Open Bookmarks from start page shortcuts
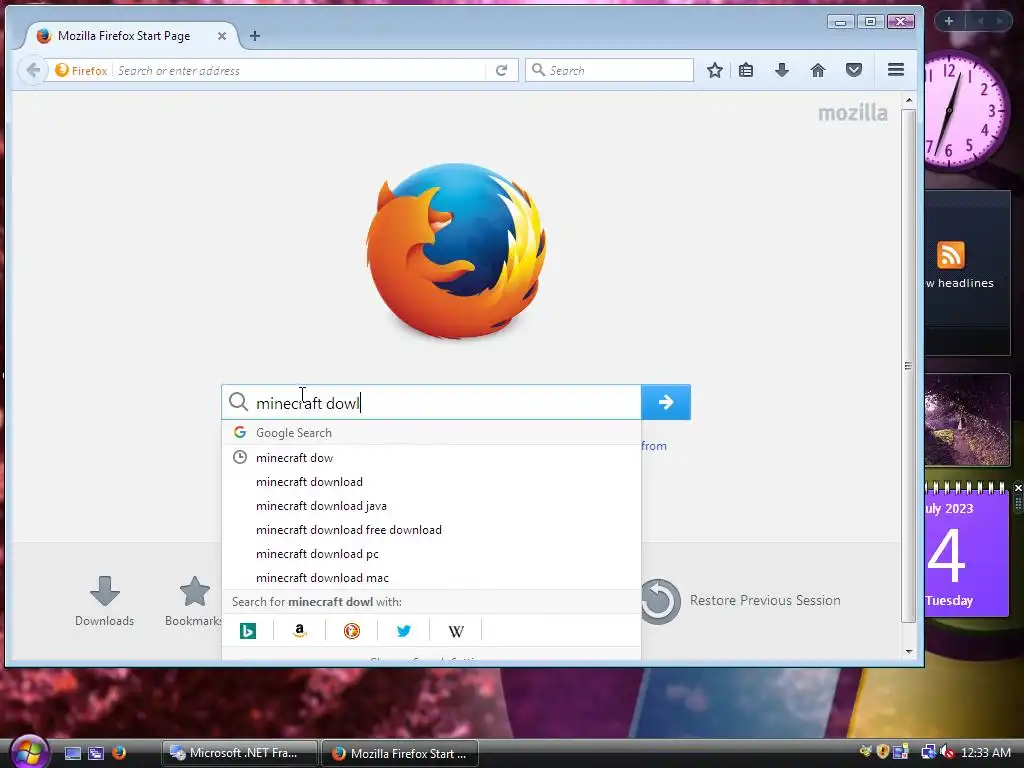This screenshot has height=768, width=1024. (x=194, y=601)
